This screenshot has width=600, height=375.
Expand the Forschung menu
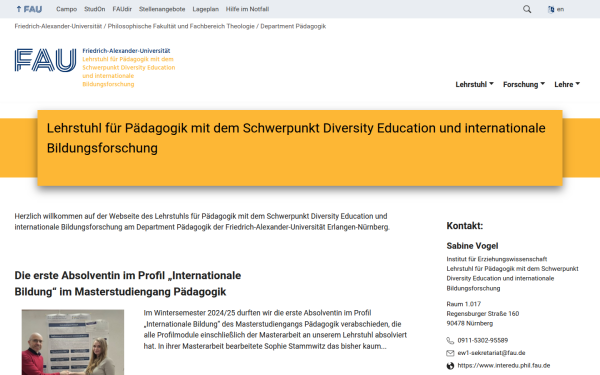pyautogui.click(x=524, y=84)
